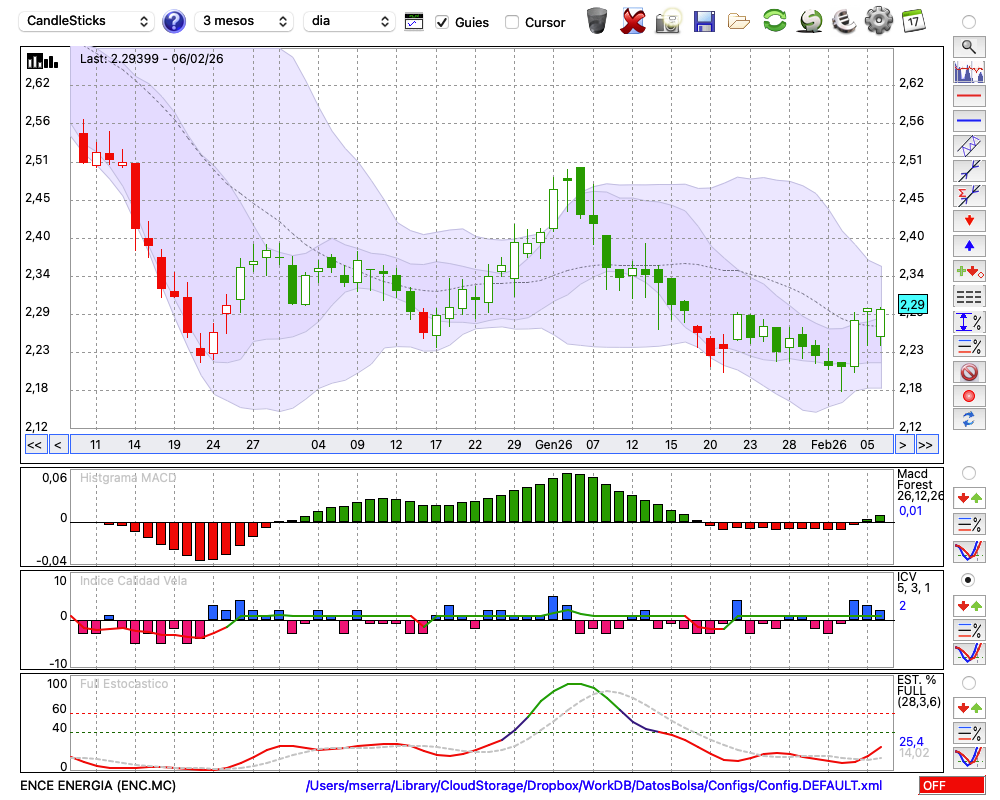This screenshot has width=1000, height=800.
Task: Select the radio button above the magnifier tool
Action: tap(969, 22)
